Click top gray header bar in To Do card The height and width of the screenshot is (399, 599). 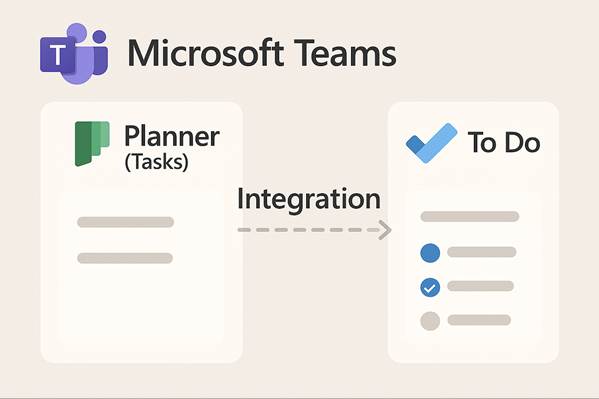coord(470,216)
